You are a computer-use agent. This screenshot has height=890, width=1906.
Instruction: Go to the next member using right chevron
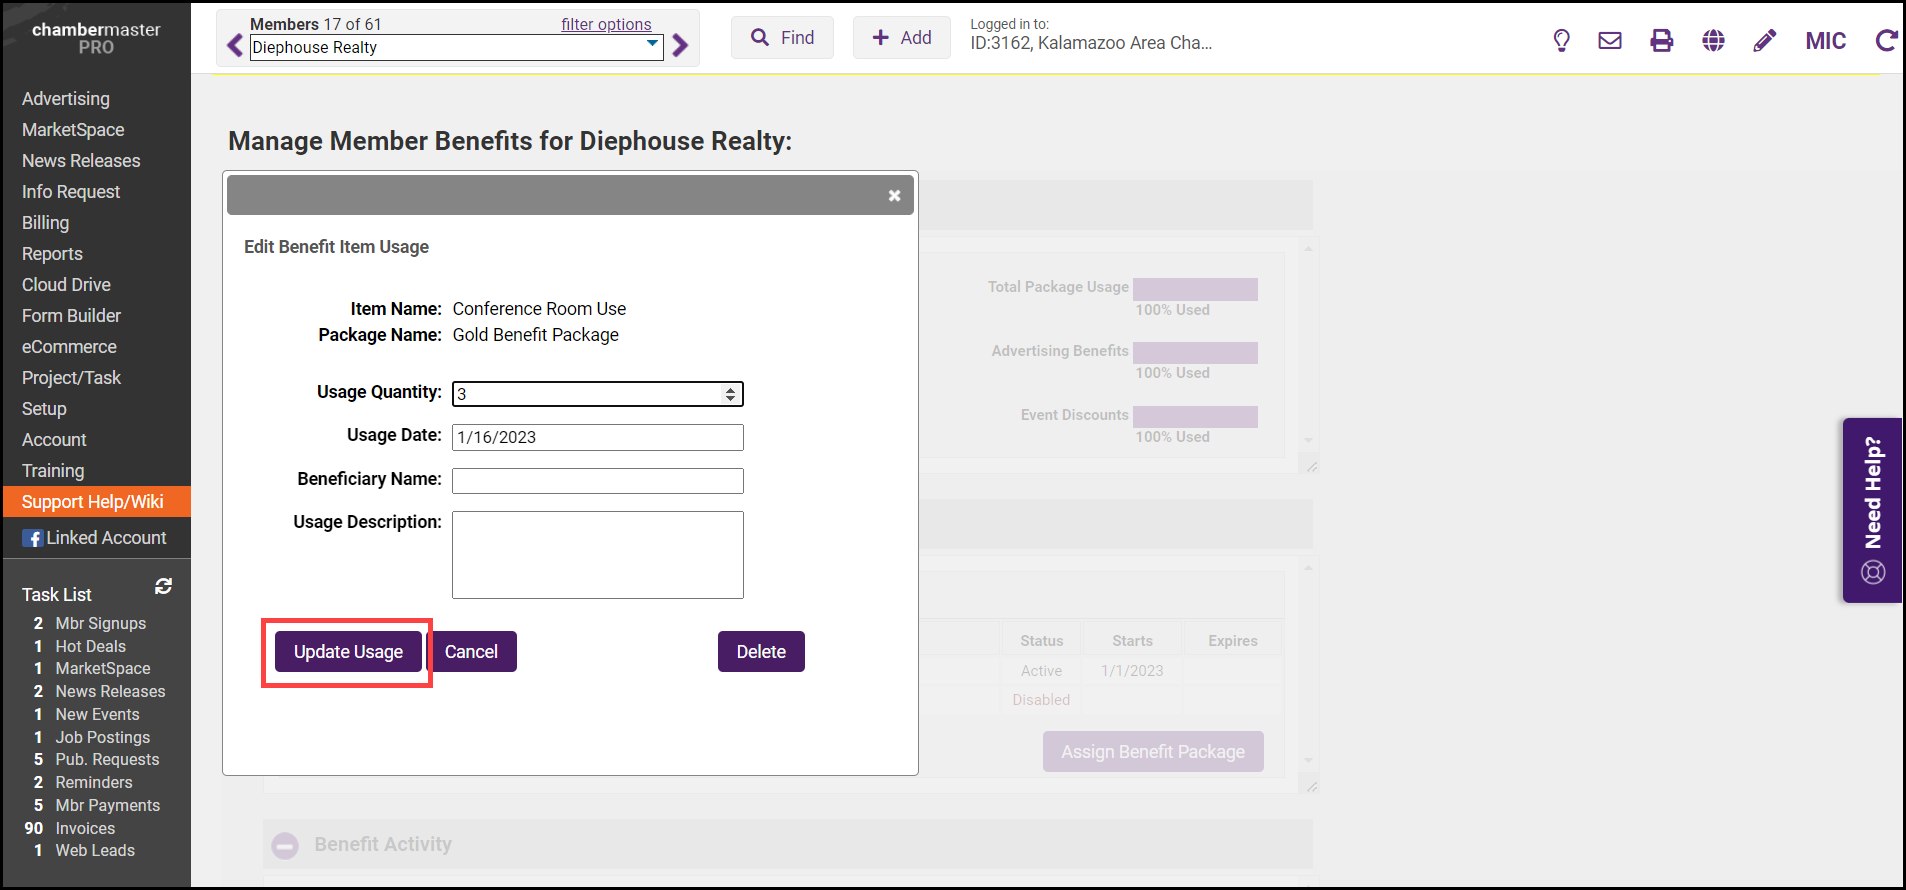coord(681,46)
